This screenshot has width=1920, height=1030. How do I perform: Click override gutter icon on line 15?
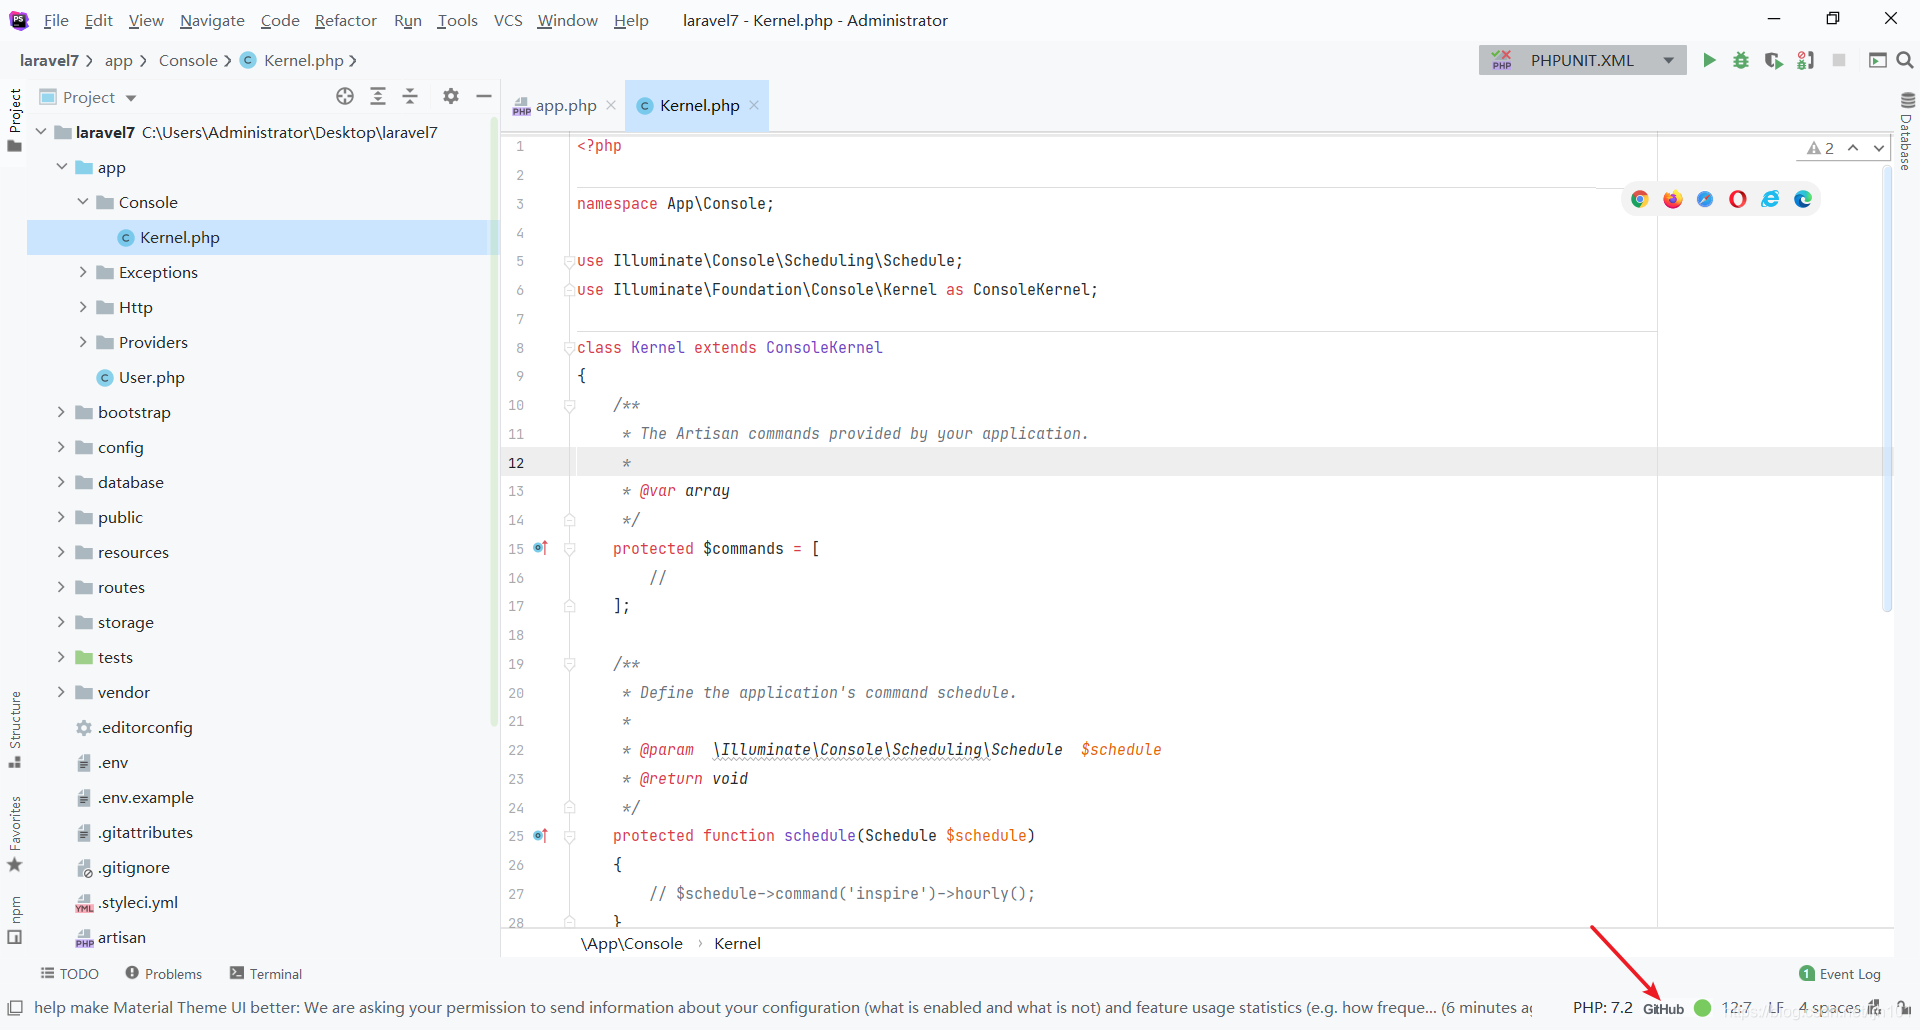coord(541,548)
